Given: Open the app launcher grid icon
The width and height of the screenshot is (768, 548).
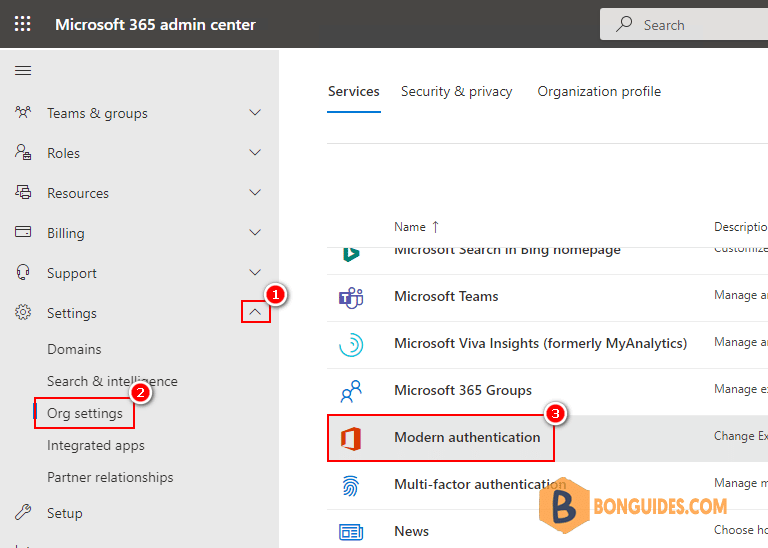Looking at the screenshot, I should coord(23,24).
